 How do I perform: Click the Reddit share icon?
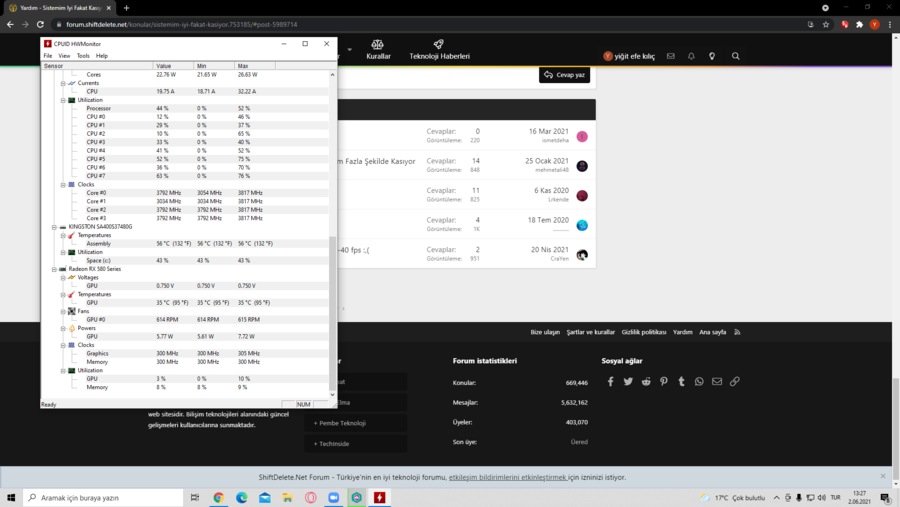click(646, 381)
